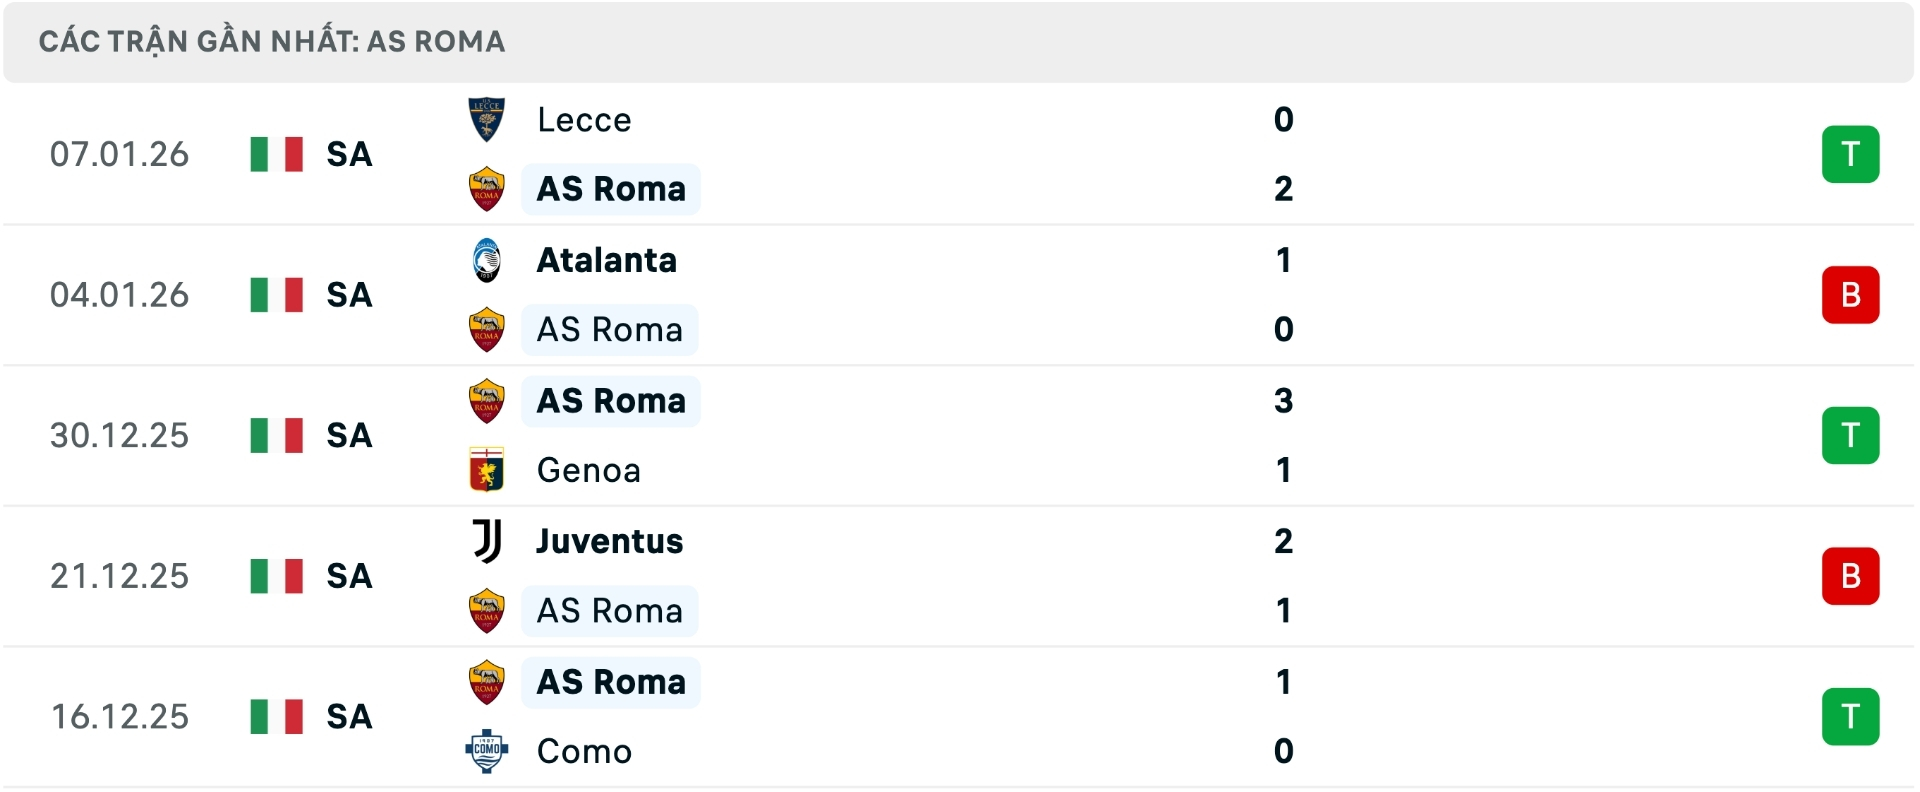Click the Como club badge
1920x792 pixels.
pos(486,752)
